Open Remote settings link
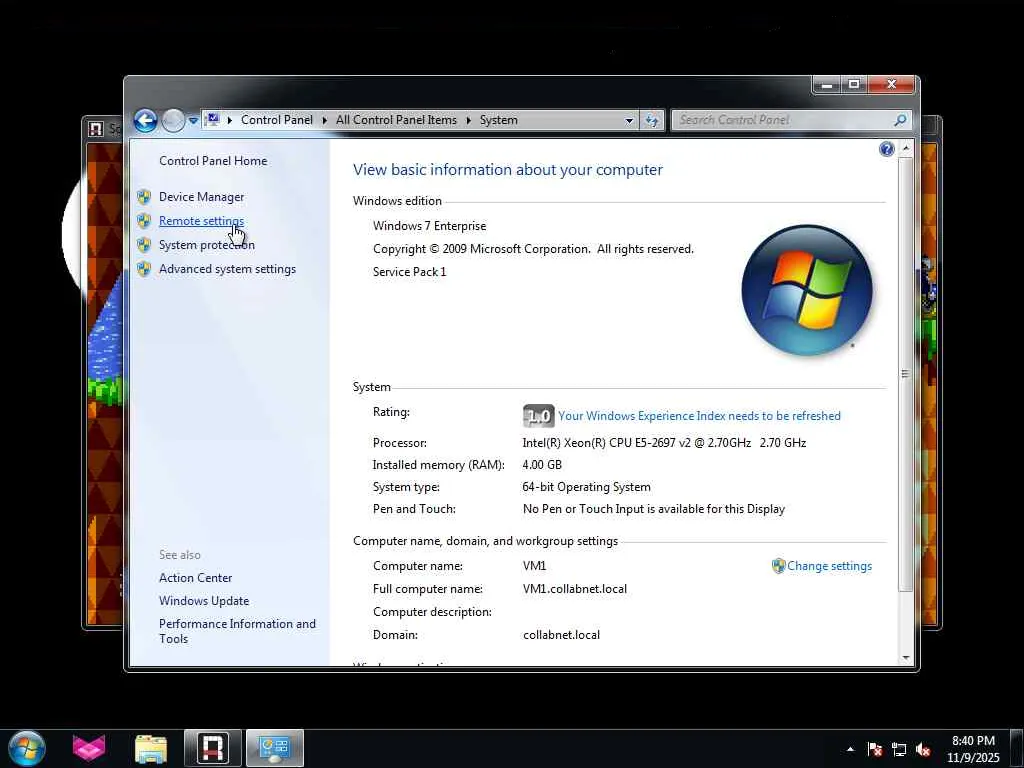This screenshot has width=1024, height=768. [201, 221]
